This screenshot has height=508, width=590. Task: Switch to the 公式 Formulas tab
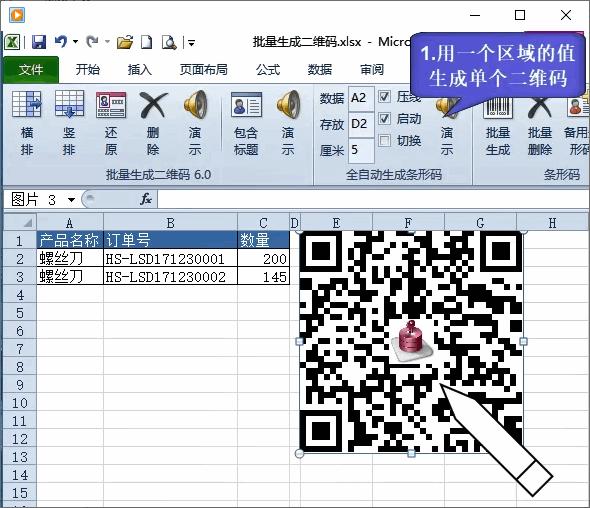(x=268, y=70)
